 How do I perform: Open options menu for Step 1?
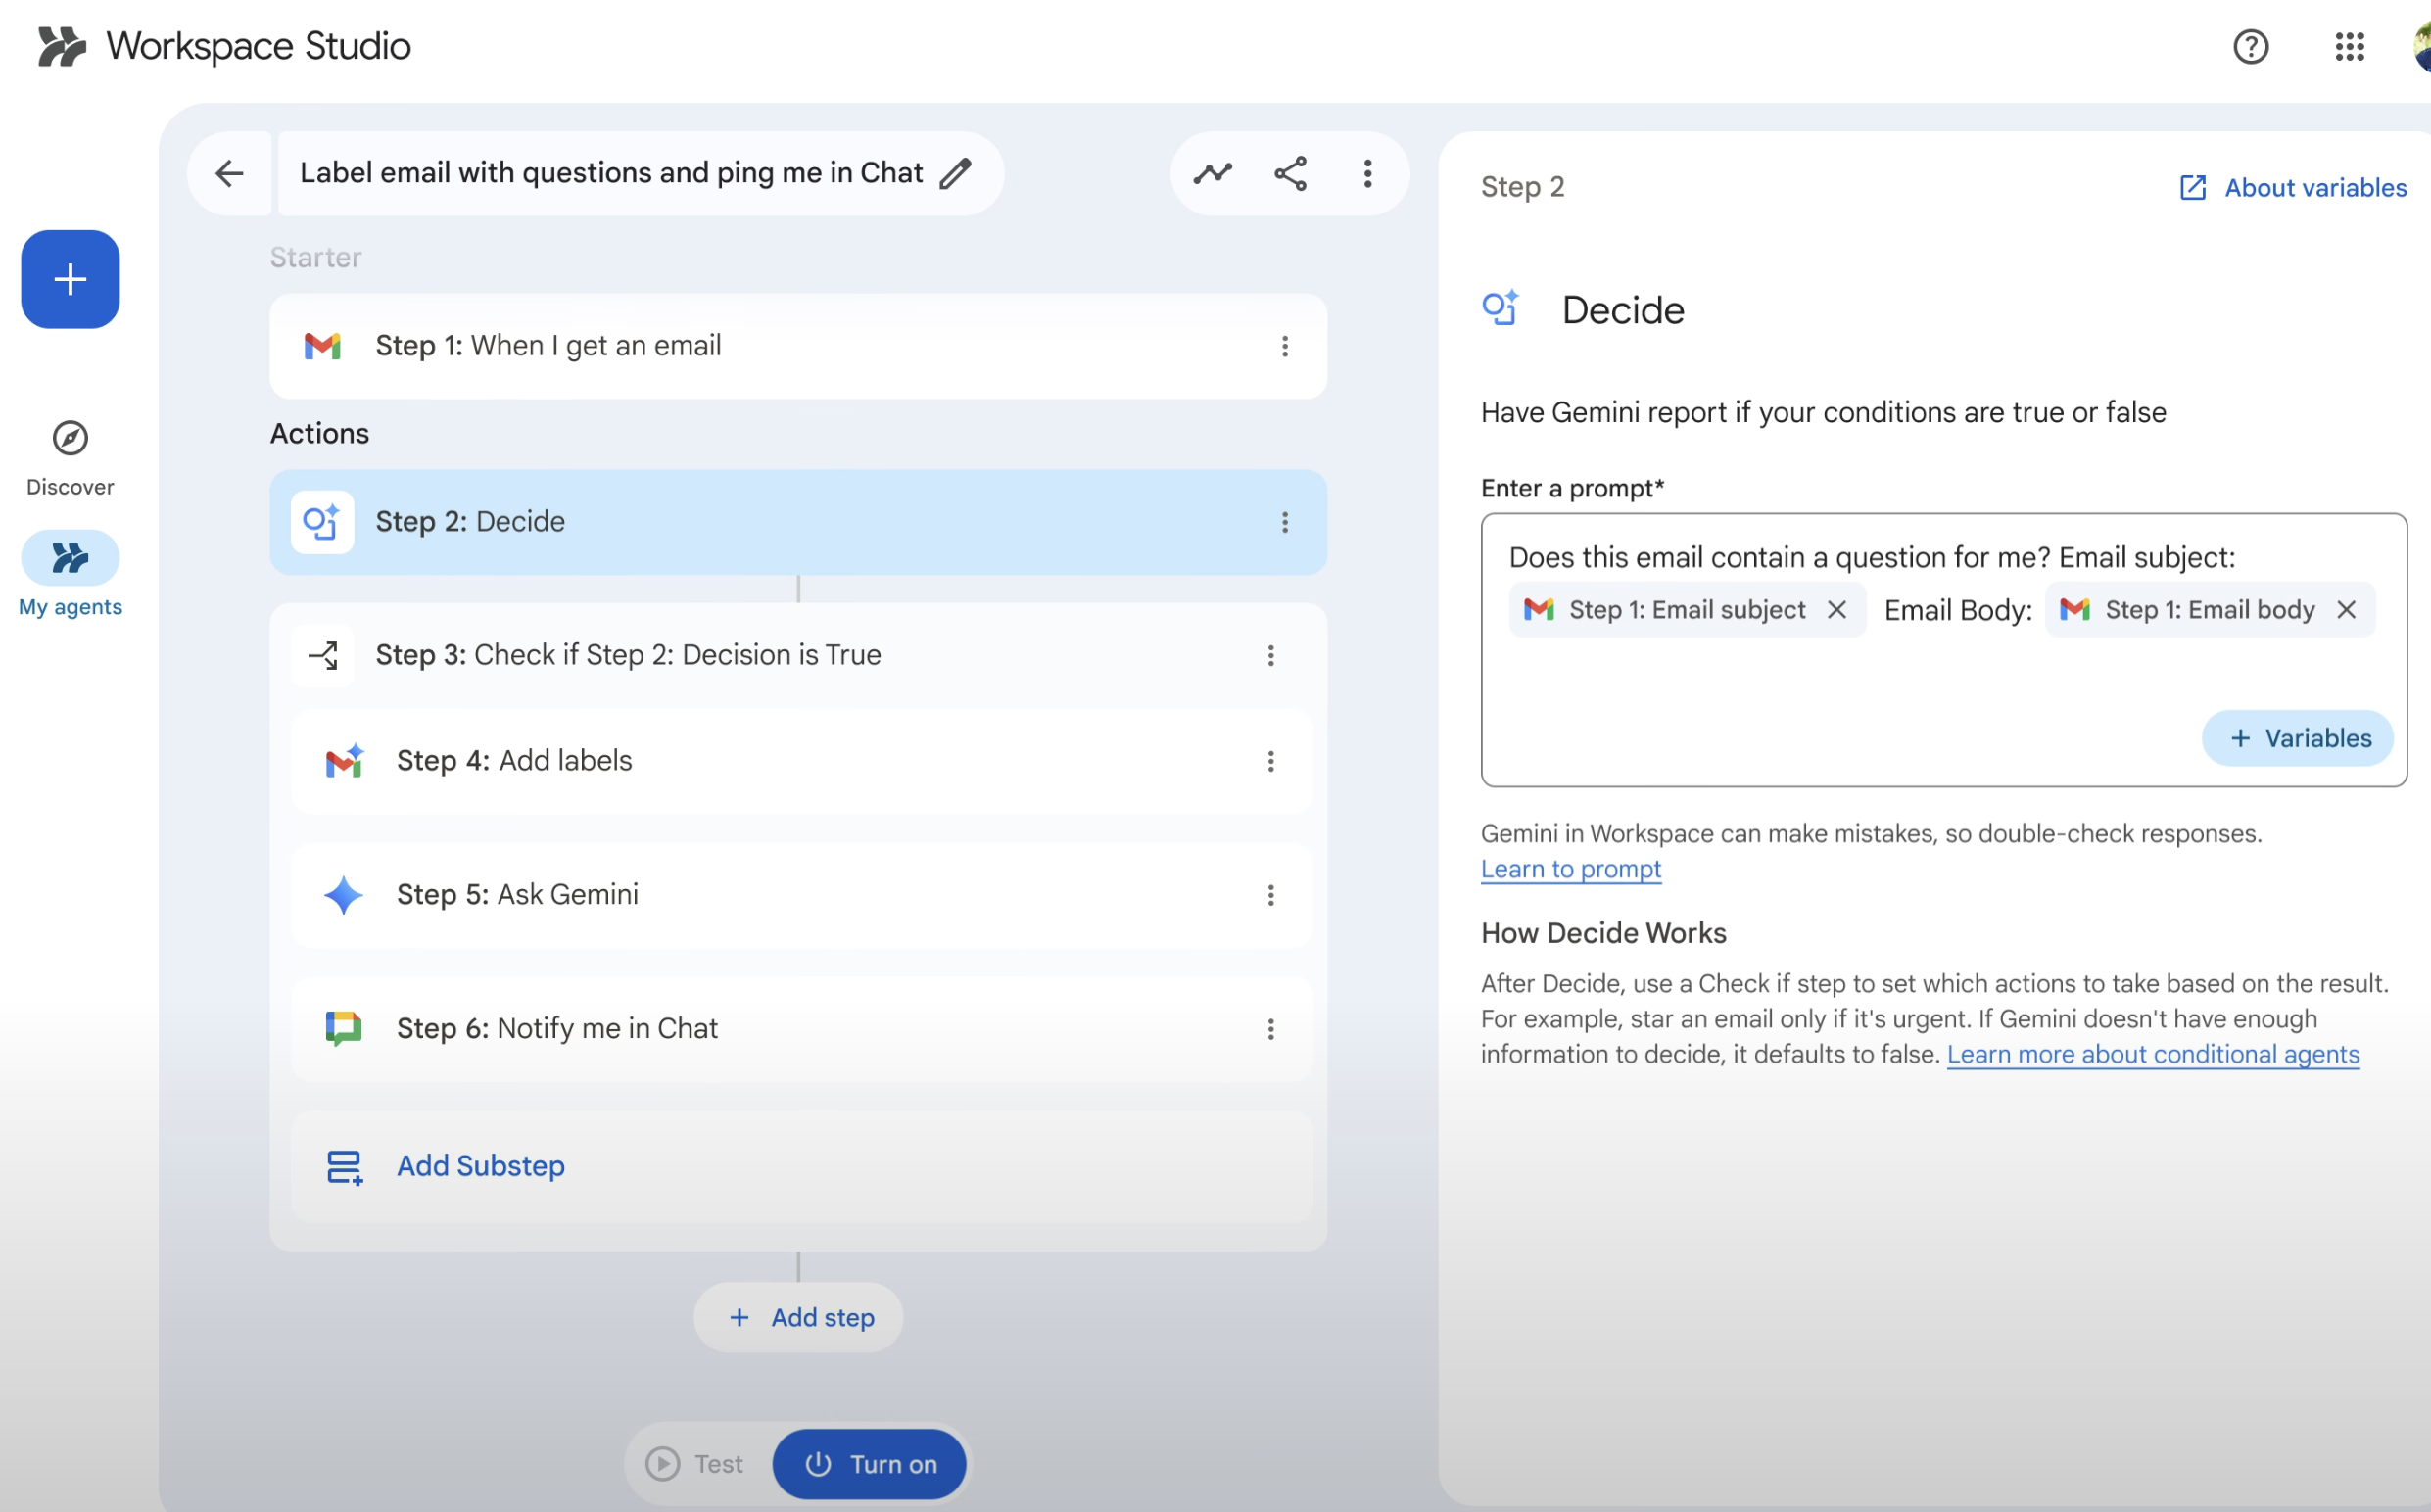point(1285,346)
